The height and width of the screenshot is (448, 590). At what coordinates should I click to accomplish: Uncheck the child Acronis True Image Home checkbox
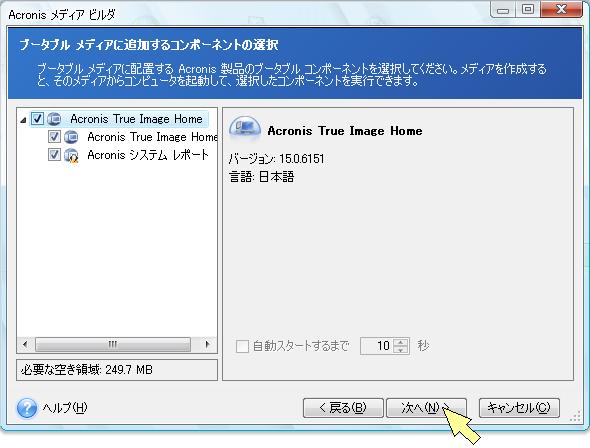point(54,137)
